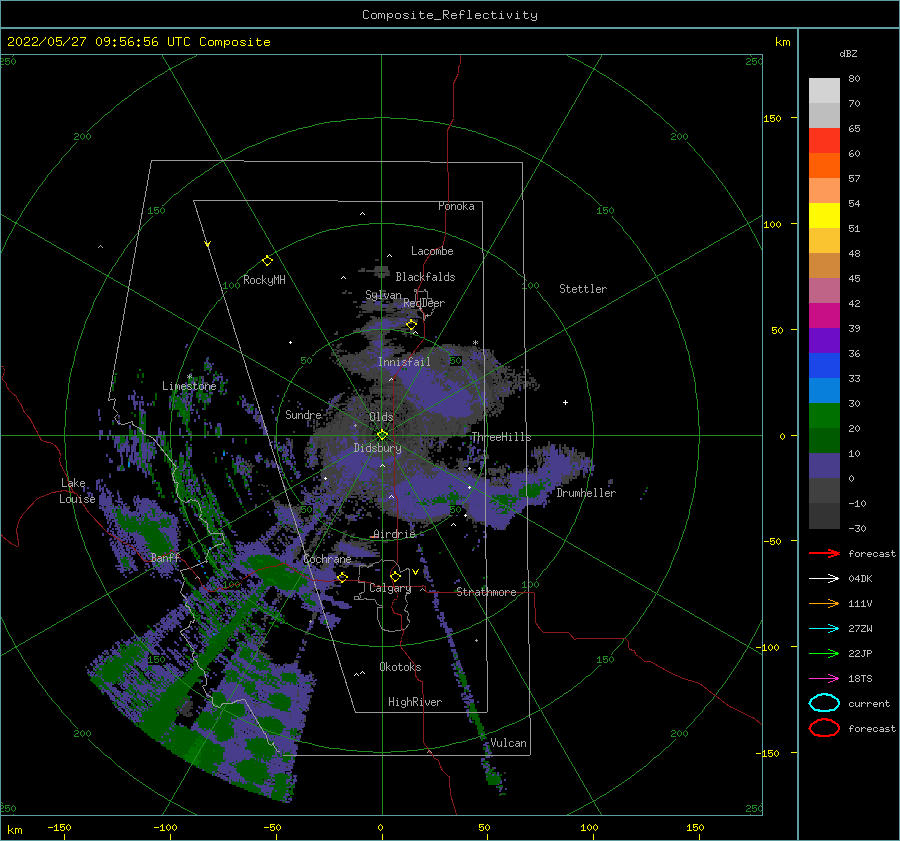Click the Airdrie city label
Image resolution: width=900 pixels, height=841 pixels.
(x=394, y=534)
